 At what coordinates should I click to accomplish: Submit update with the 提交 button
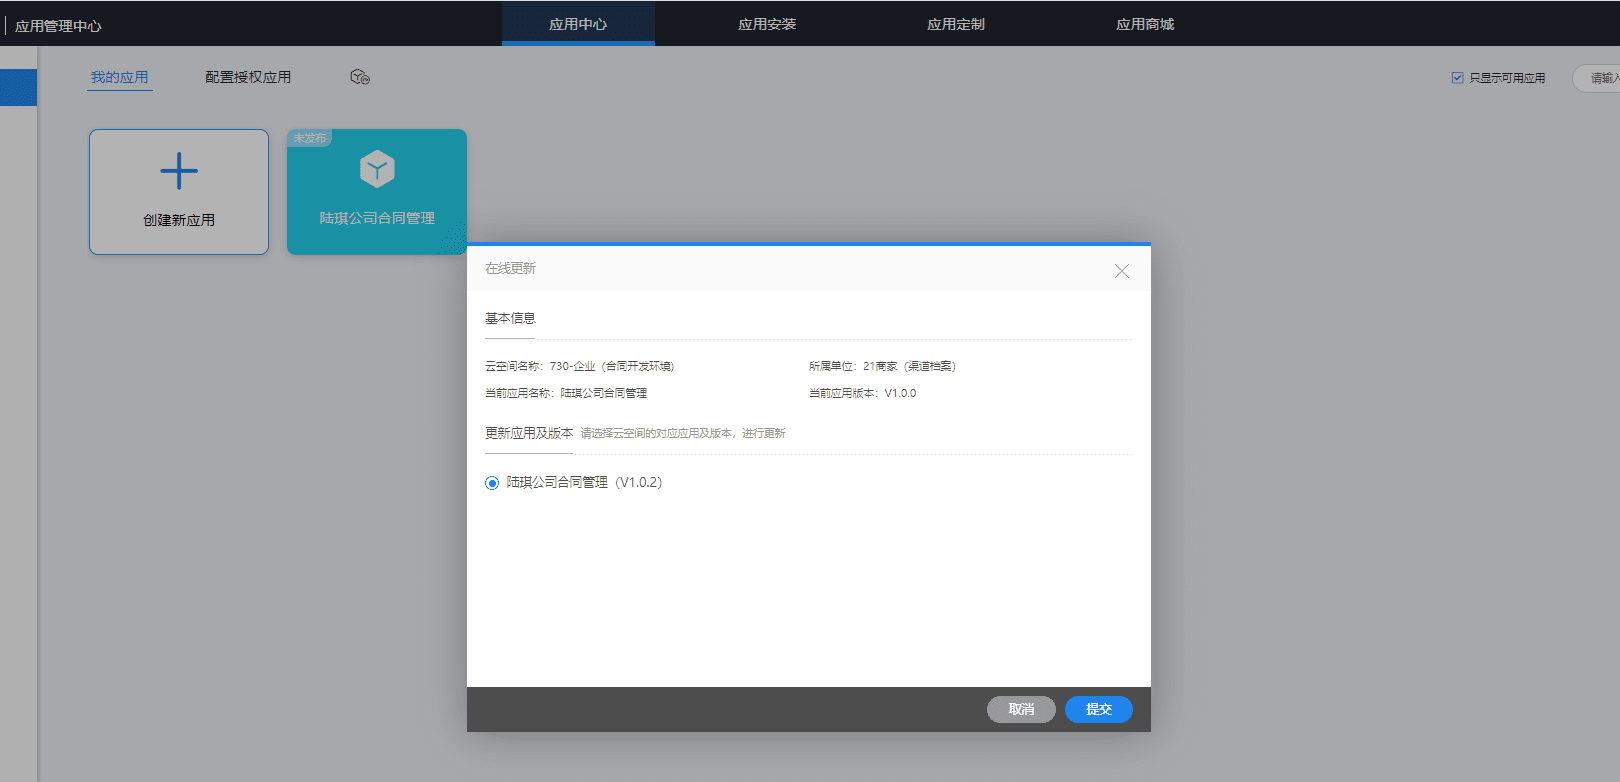(1099, 709)
